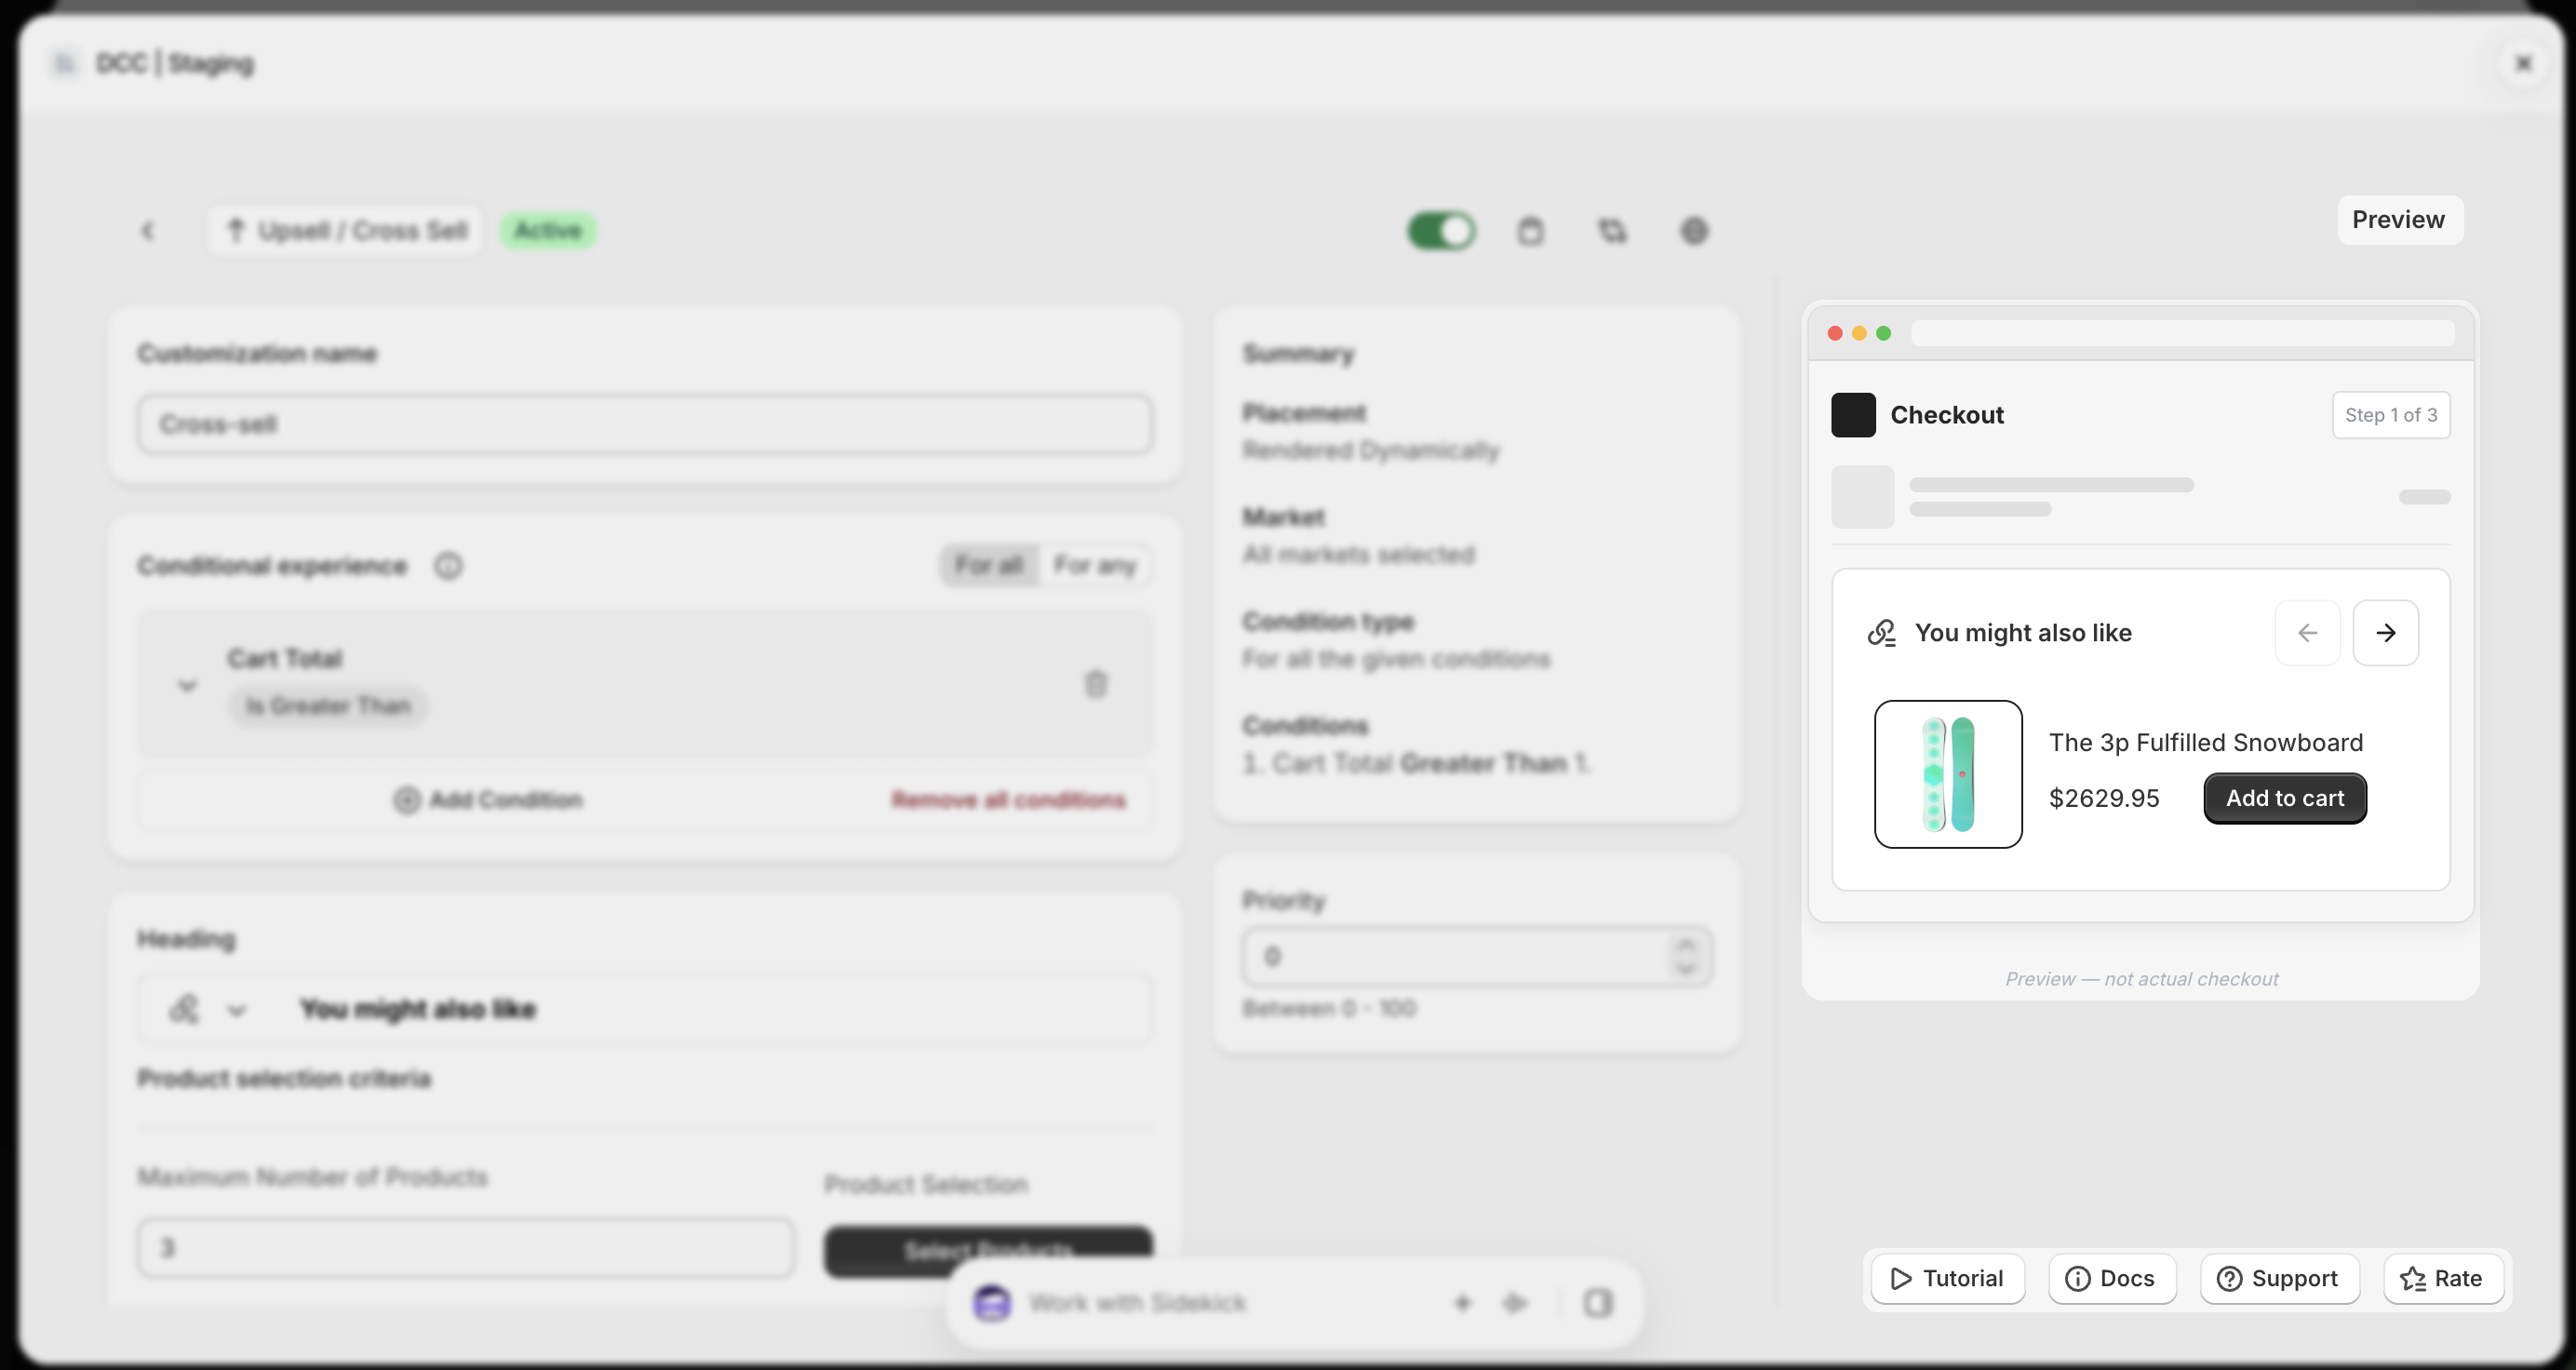
Task: Select the For any condition mode
Action: click(1095, 565)
